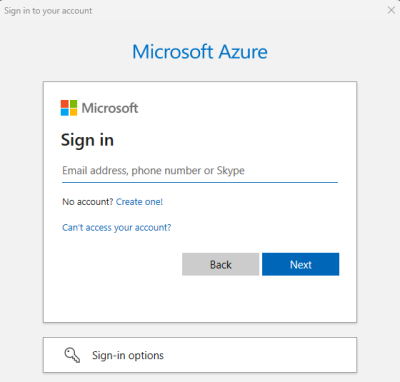400x382 pixels.
Task: Click the red square of Microsoft logo
Action: pyautogui.click(x=65, y=104)
